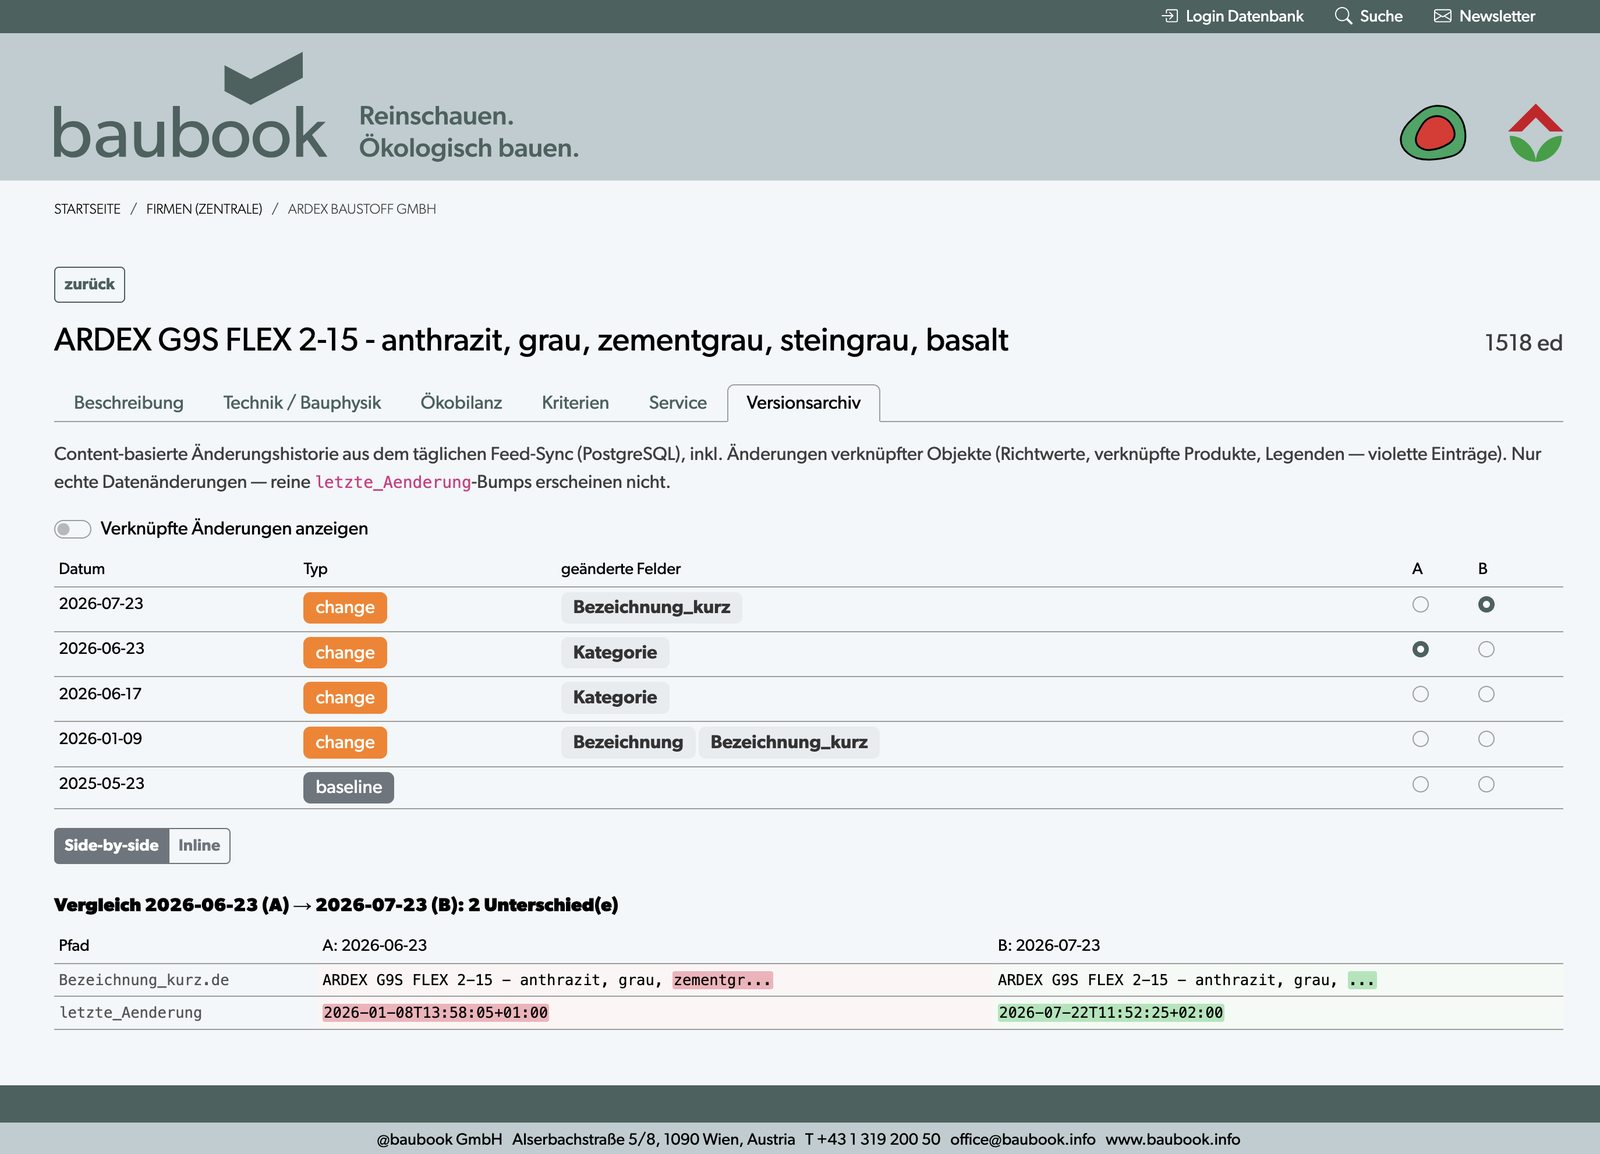Click the red house with green leaves logo

[x=1535, y=132]
